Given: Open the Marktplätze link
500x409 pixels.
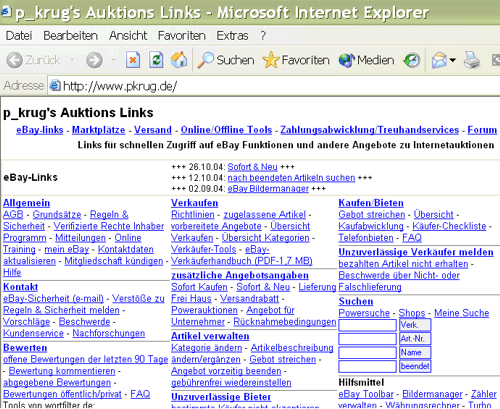Looking at the screenshot, I should pyautogui.click(x=98, y=130).
